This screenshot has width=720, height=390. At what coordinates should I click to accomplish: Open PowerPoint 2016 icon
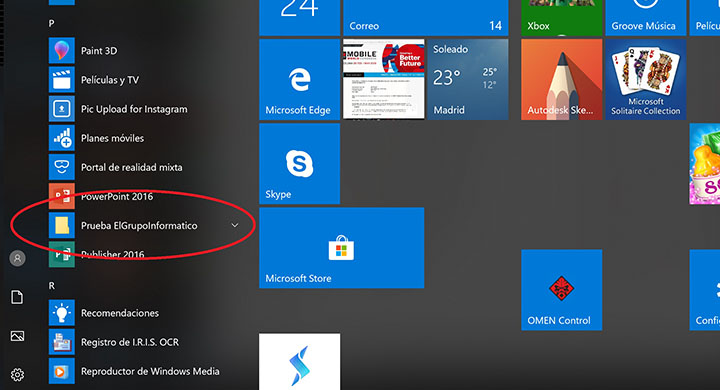pyautogui.click(x=62, y=196)
